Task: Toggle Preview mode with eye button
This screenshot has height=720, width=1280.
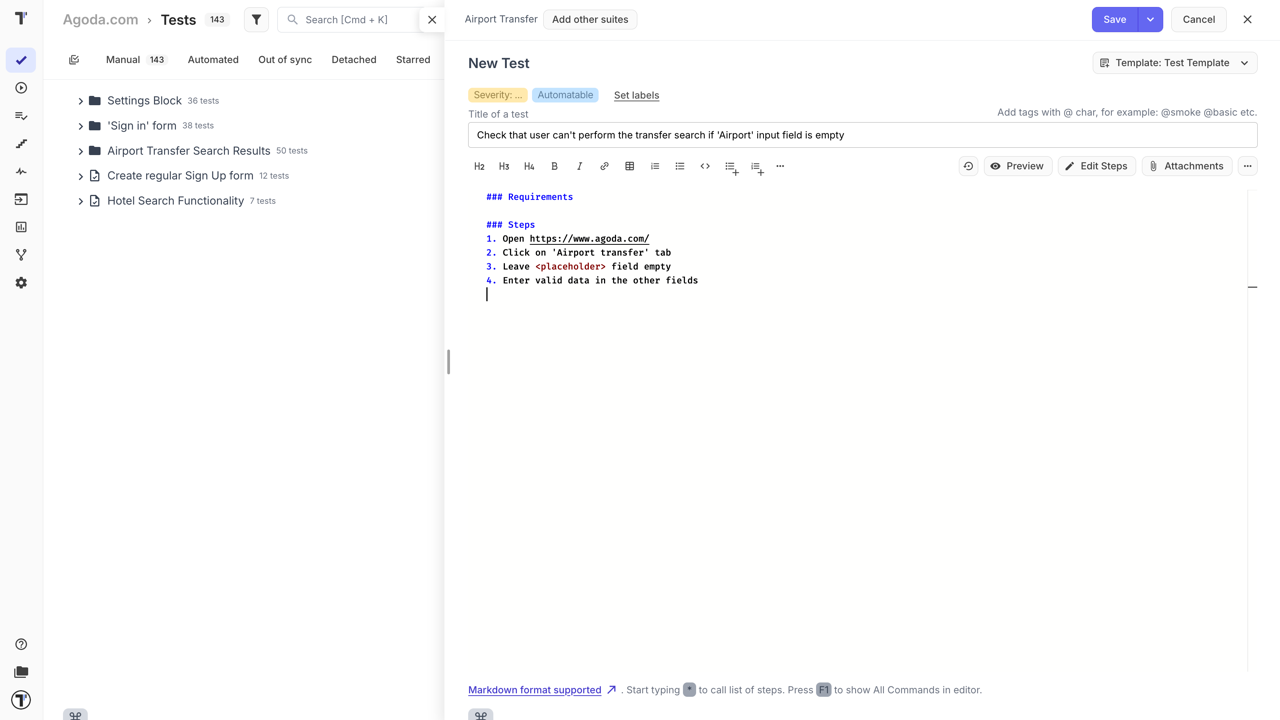Action: click(1017, 166)
